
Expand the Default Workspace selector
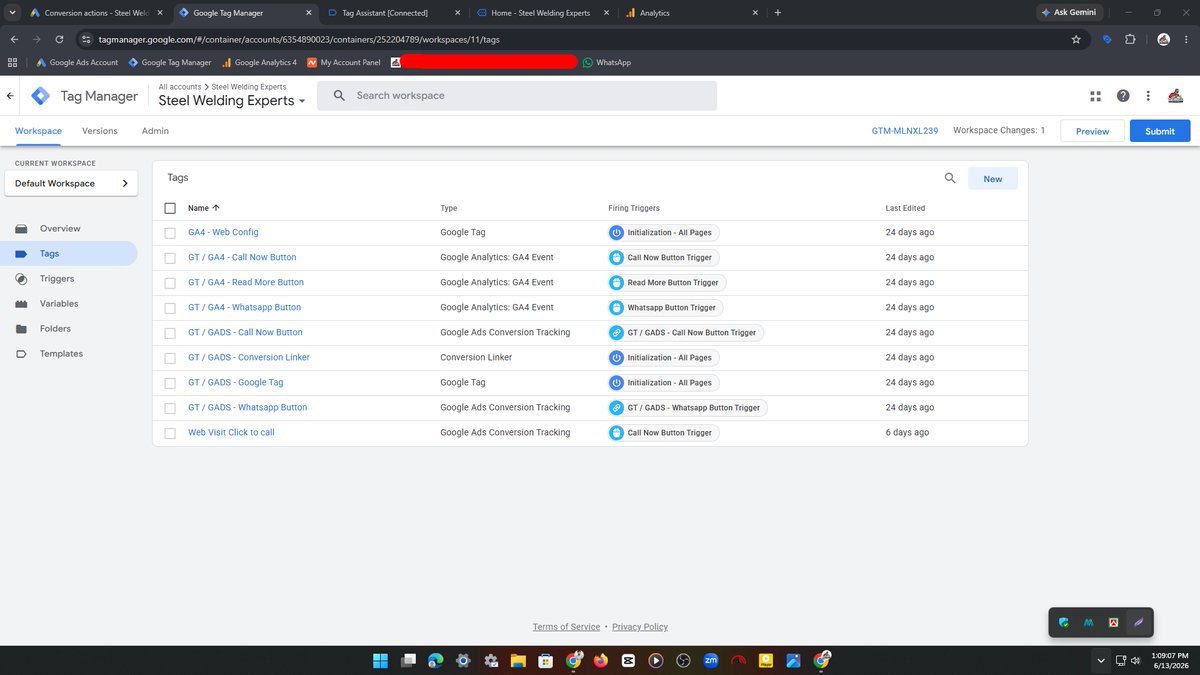click(71, 183)
